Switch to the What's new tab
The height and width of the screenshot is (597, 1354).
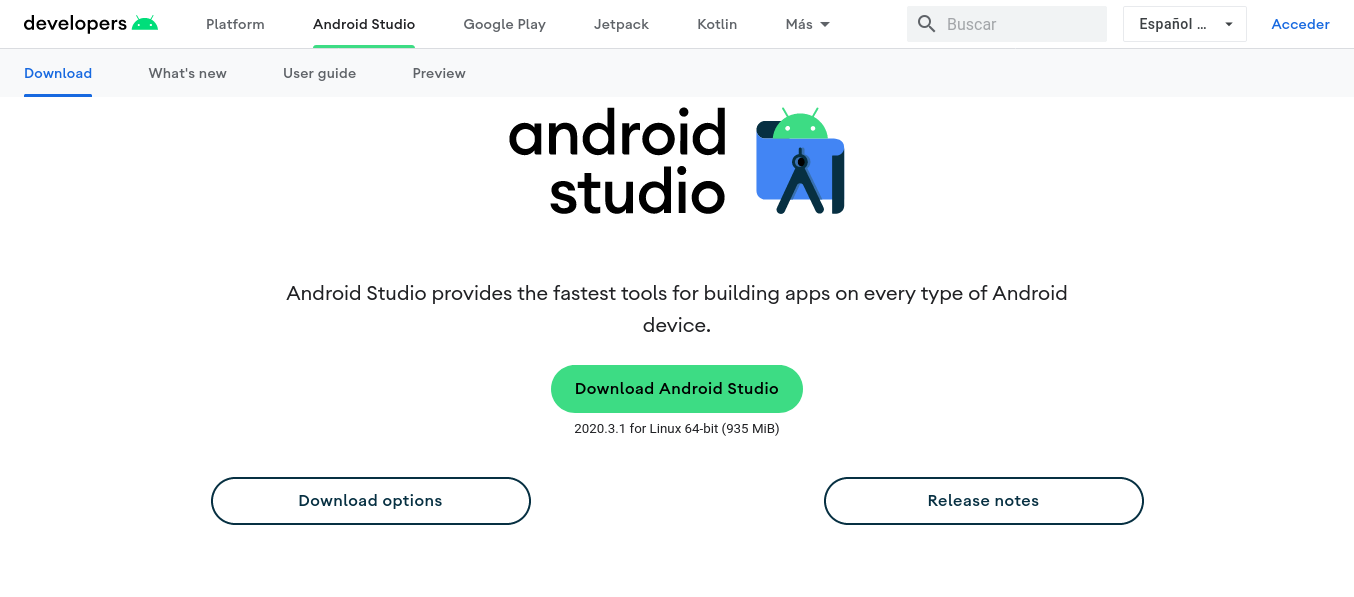pos(188,73)
